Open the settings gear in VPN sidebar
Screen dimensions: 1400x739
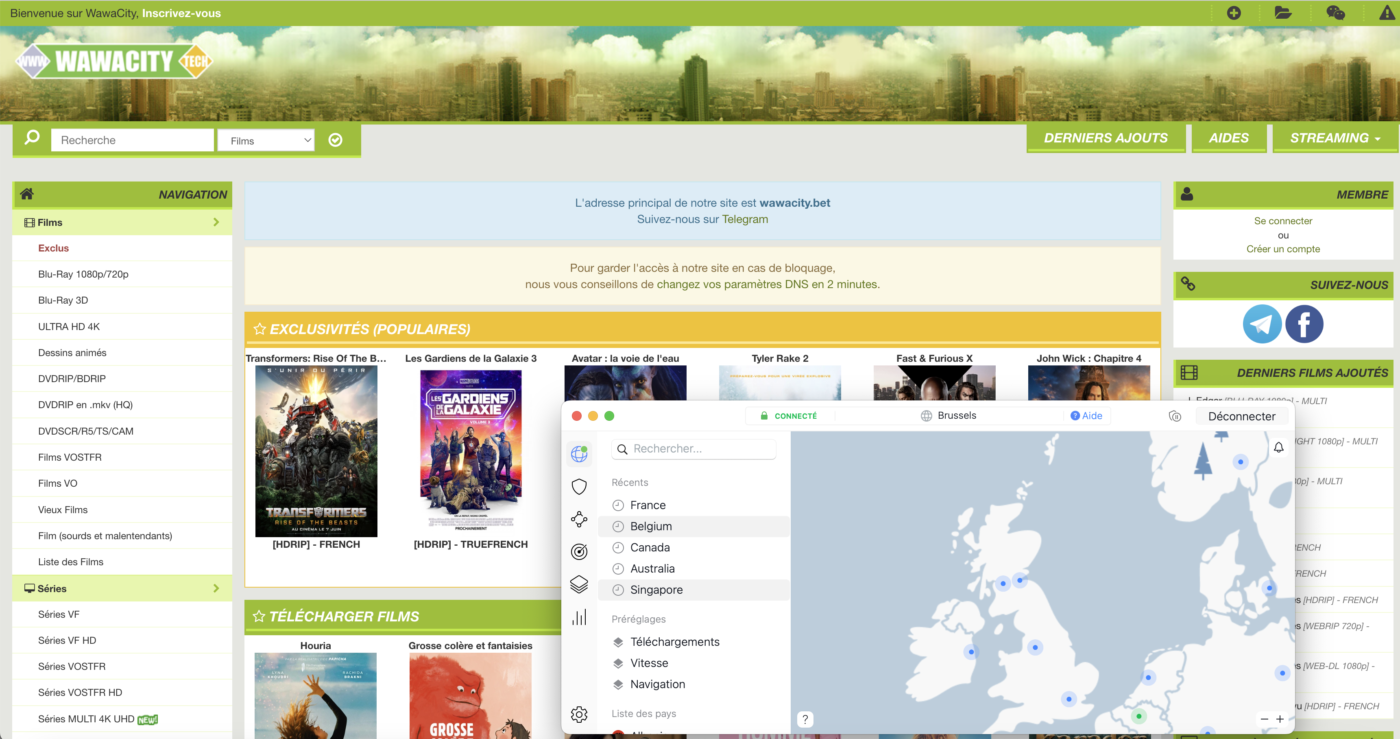tap(579, 714)
